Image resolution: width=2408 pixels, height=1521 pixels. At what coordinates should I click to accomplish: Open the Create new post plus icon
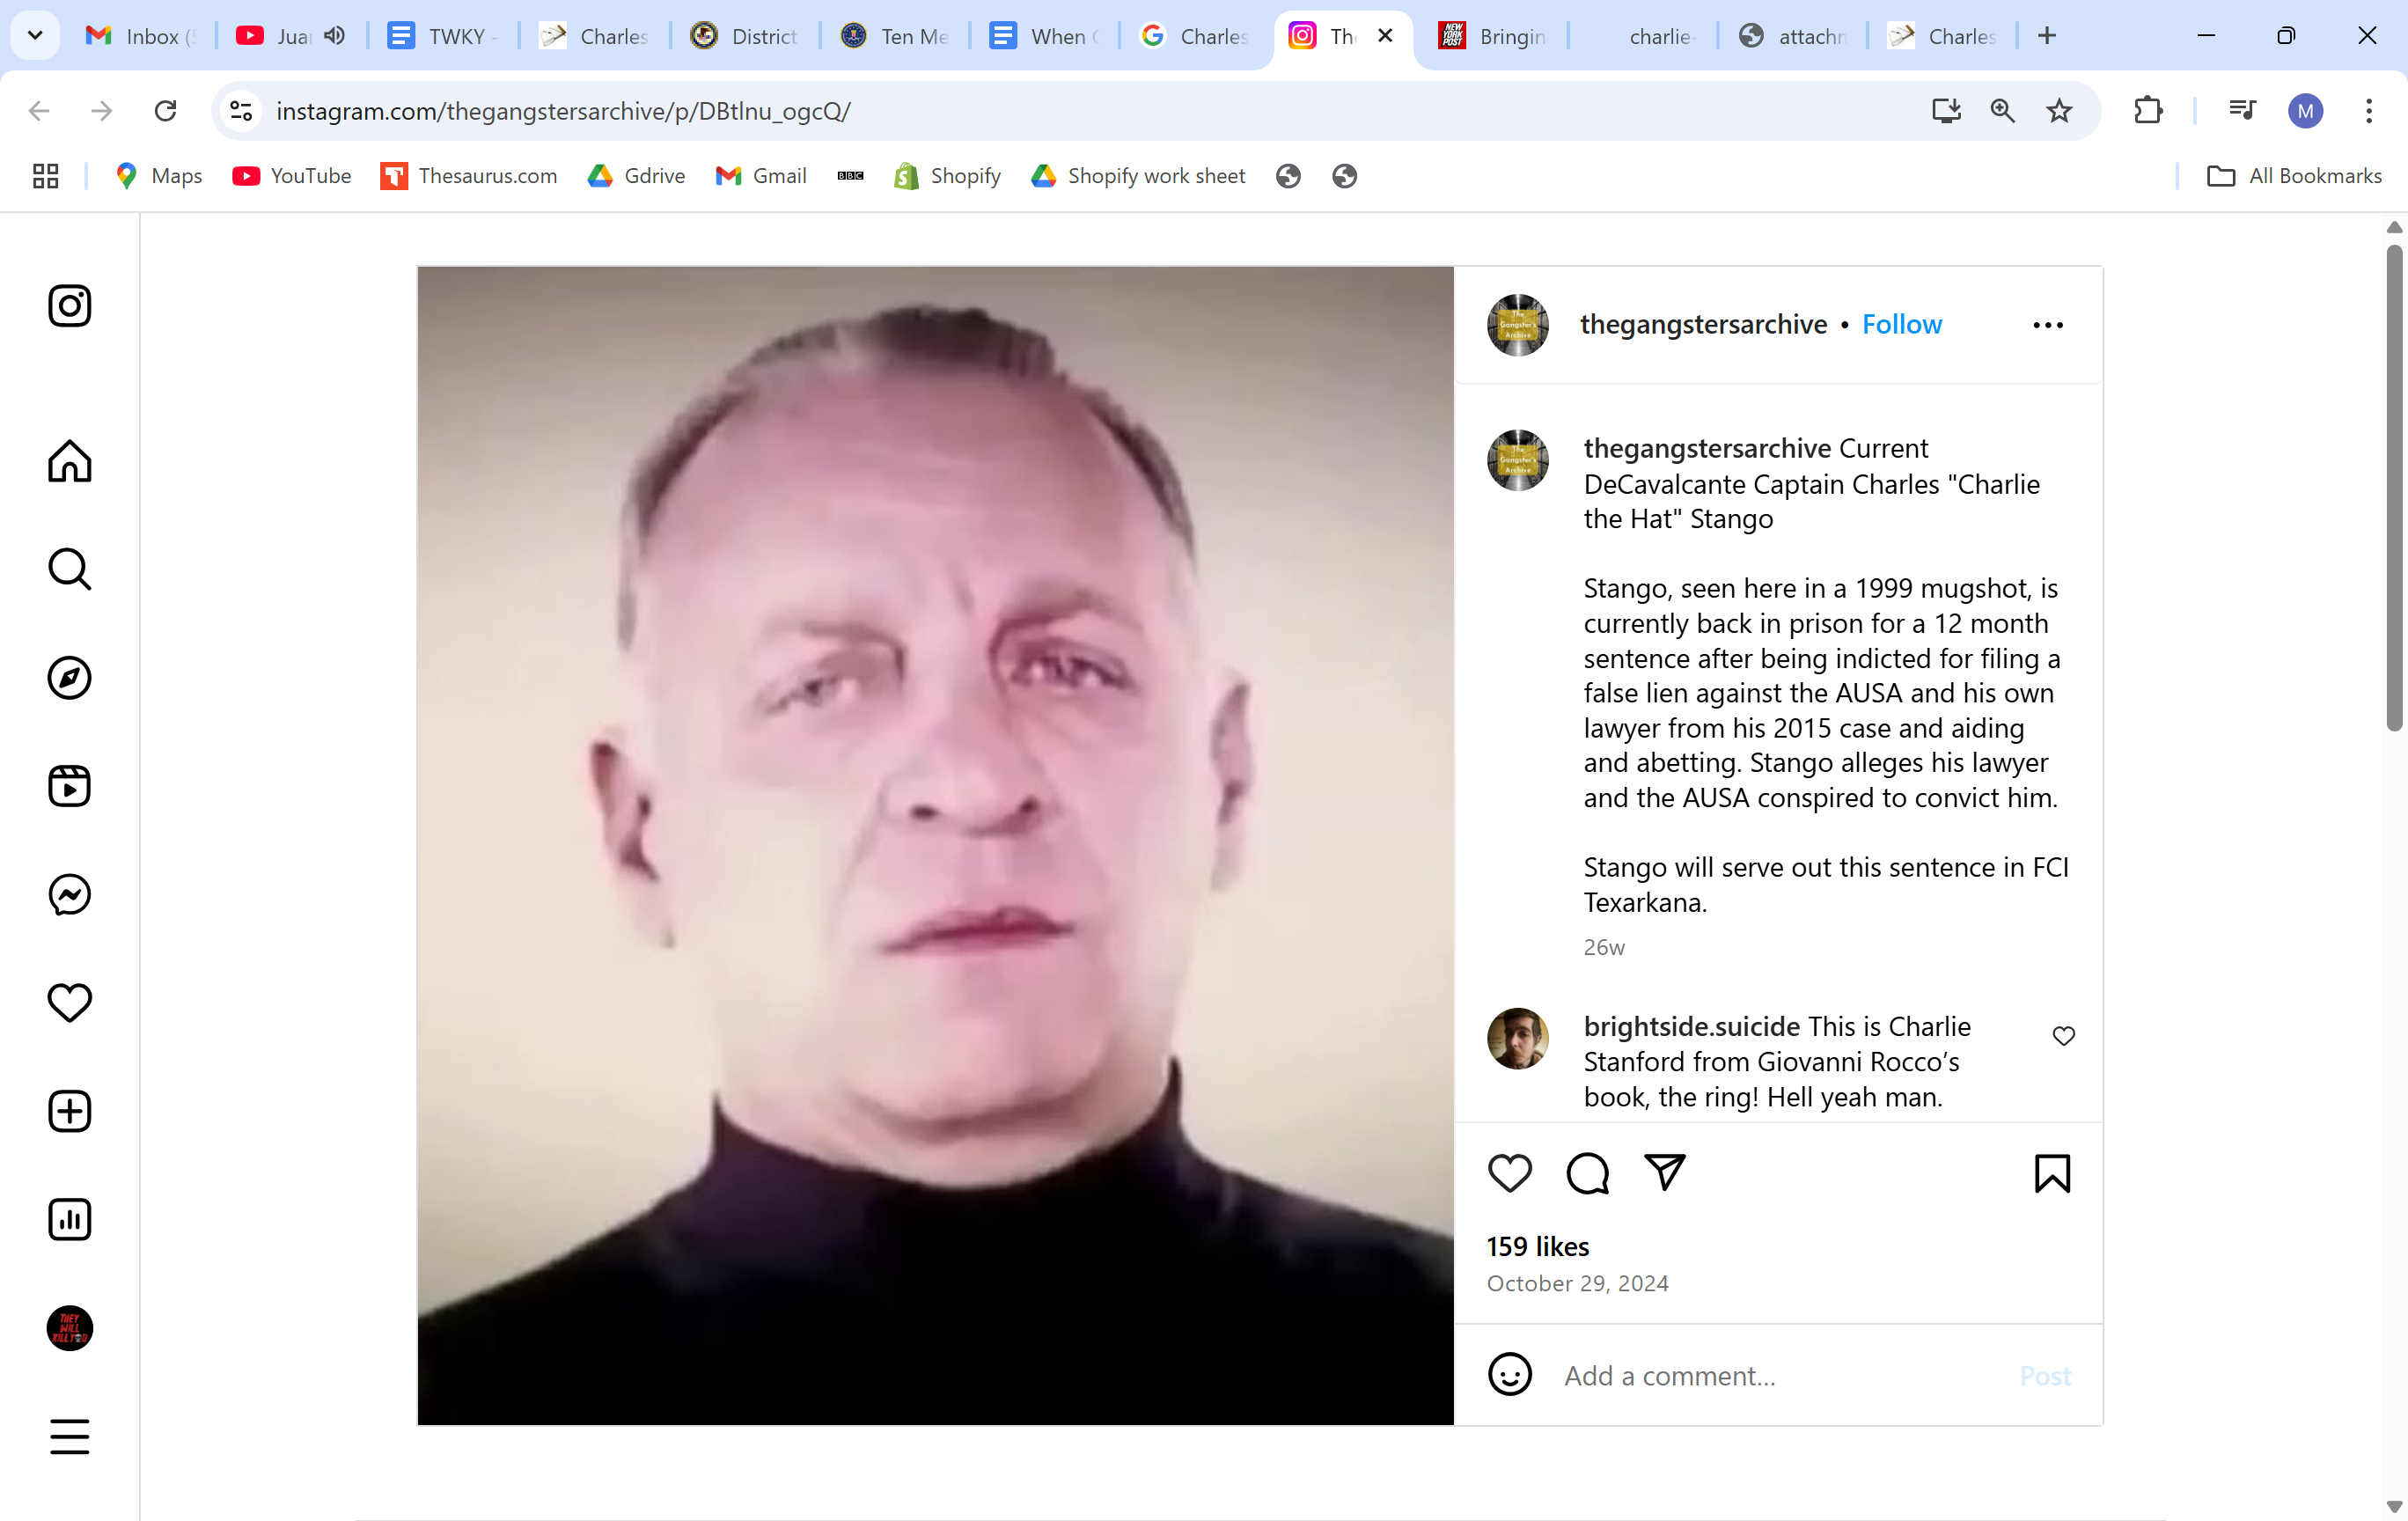tap(70, 1111)
